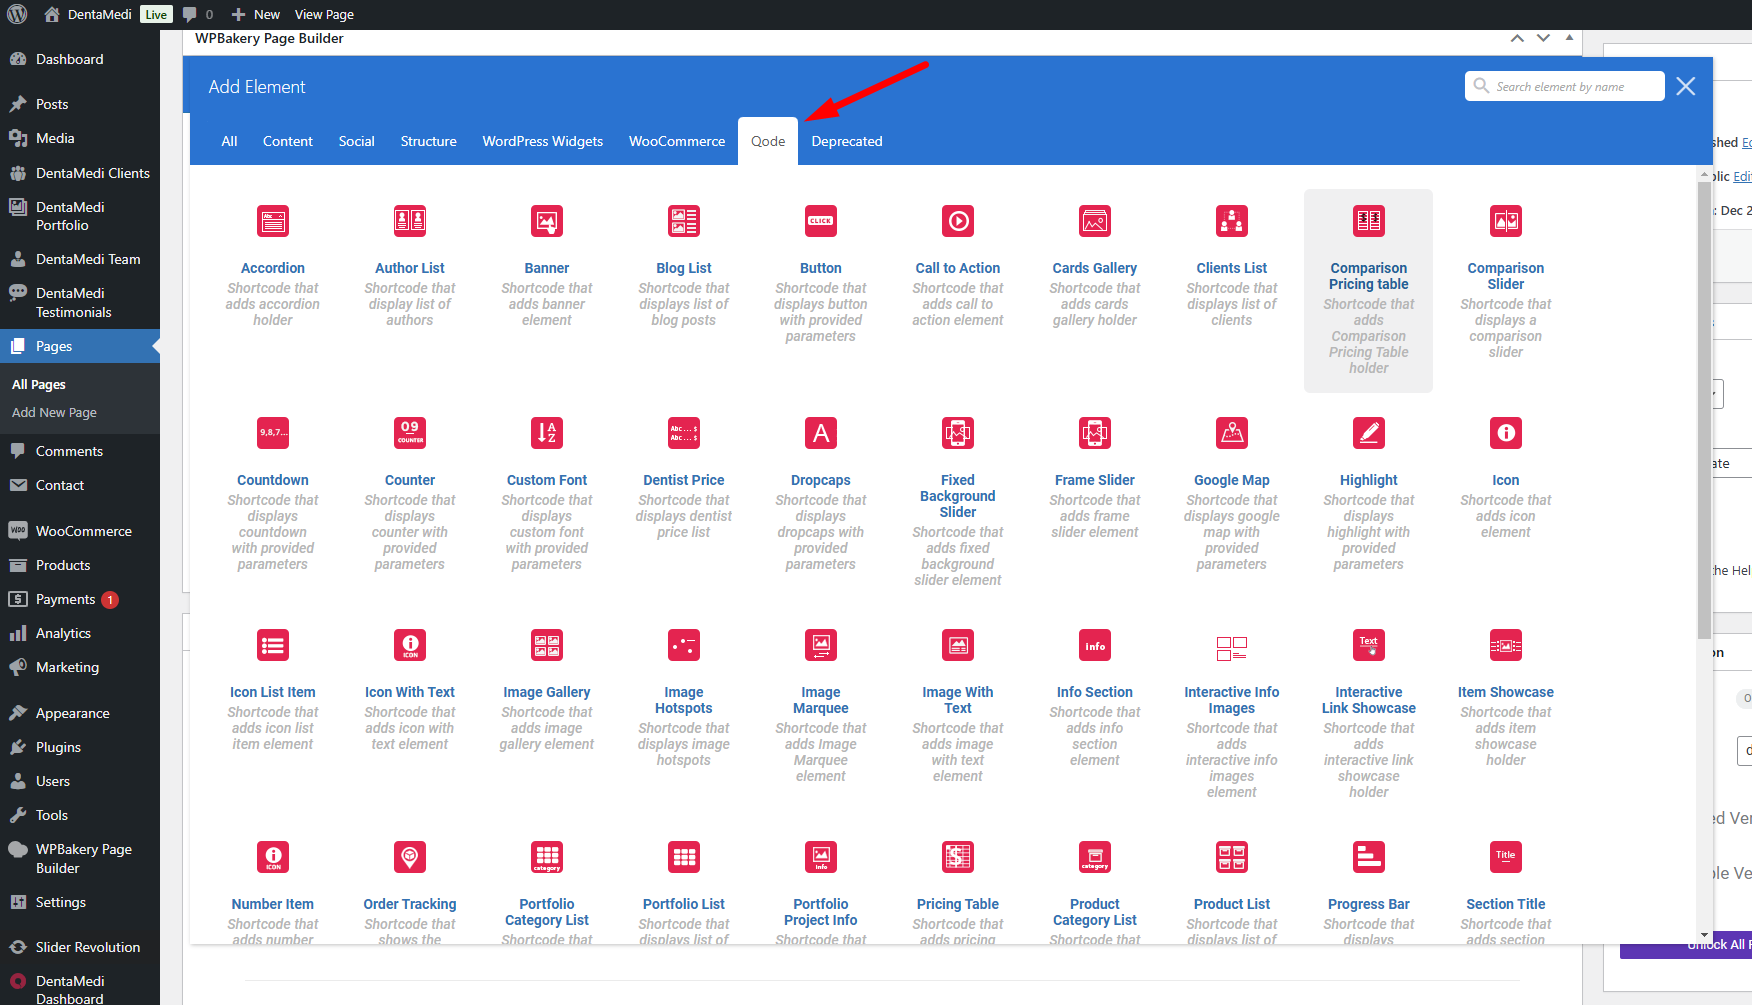
Task: Switch to the WooCommerce tab
Action: (677, 141)
